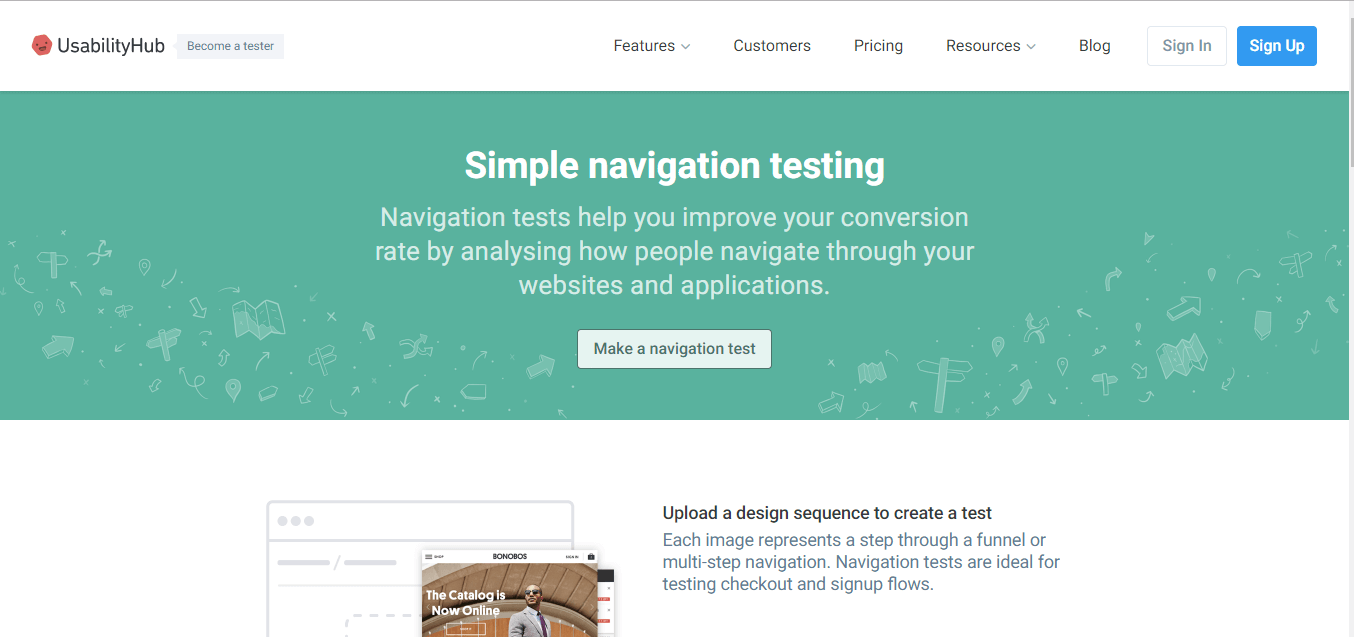Screen dimensions: 1354x637
Task: Expand the Features dropdown menu
Action: tap(651, 46)
